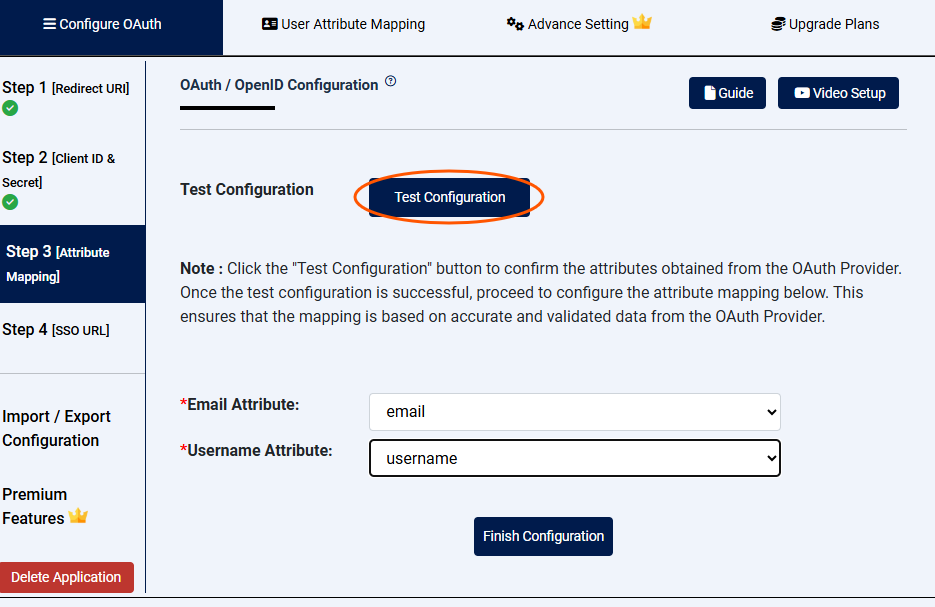Click the gears icon on Advance Setting
Screen dimensions: 935x607
(515, 24)
